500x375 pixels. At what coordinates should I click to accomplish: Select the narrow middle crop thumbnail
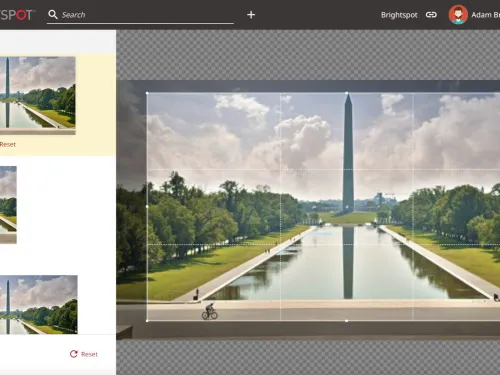[8, 205]
